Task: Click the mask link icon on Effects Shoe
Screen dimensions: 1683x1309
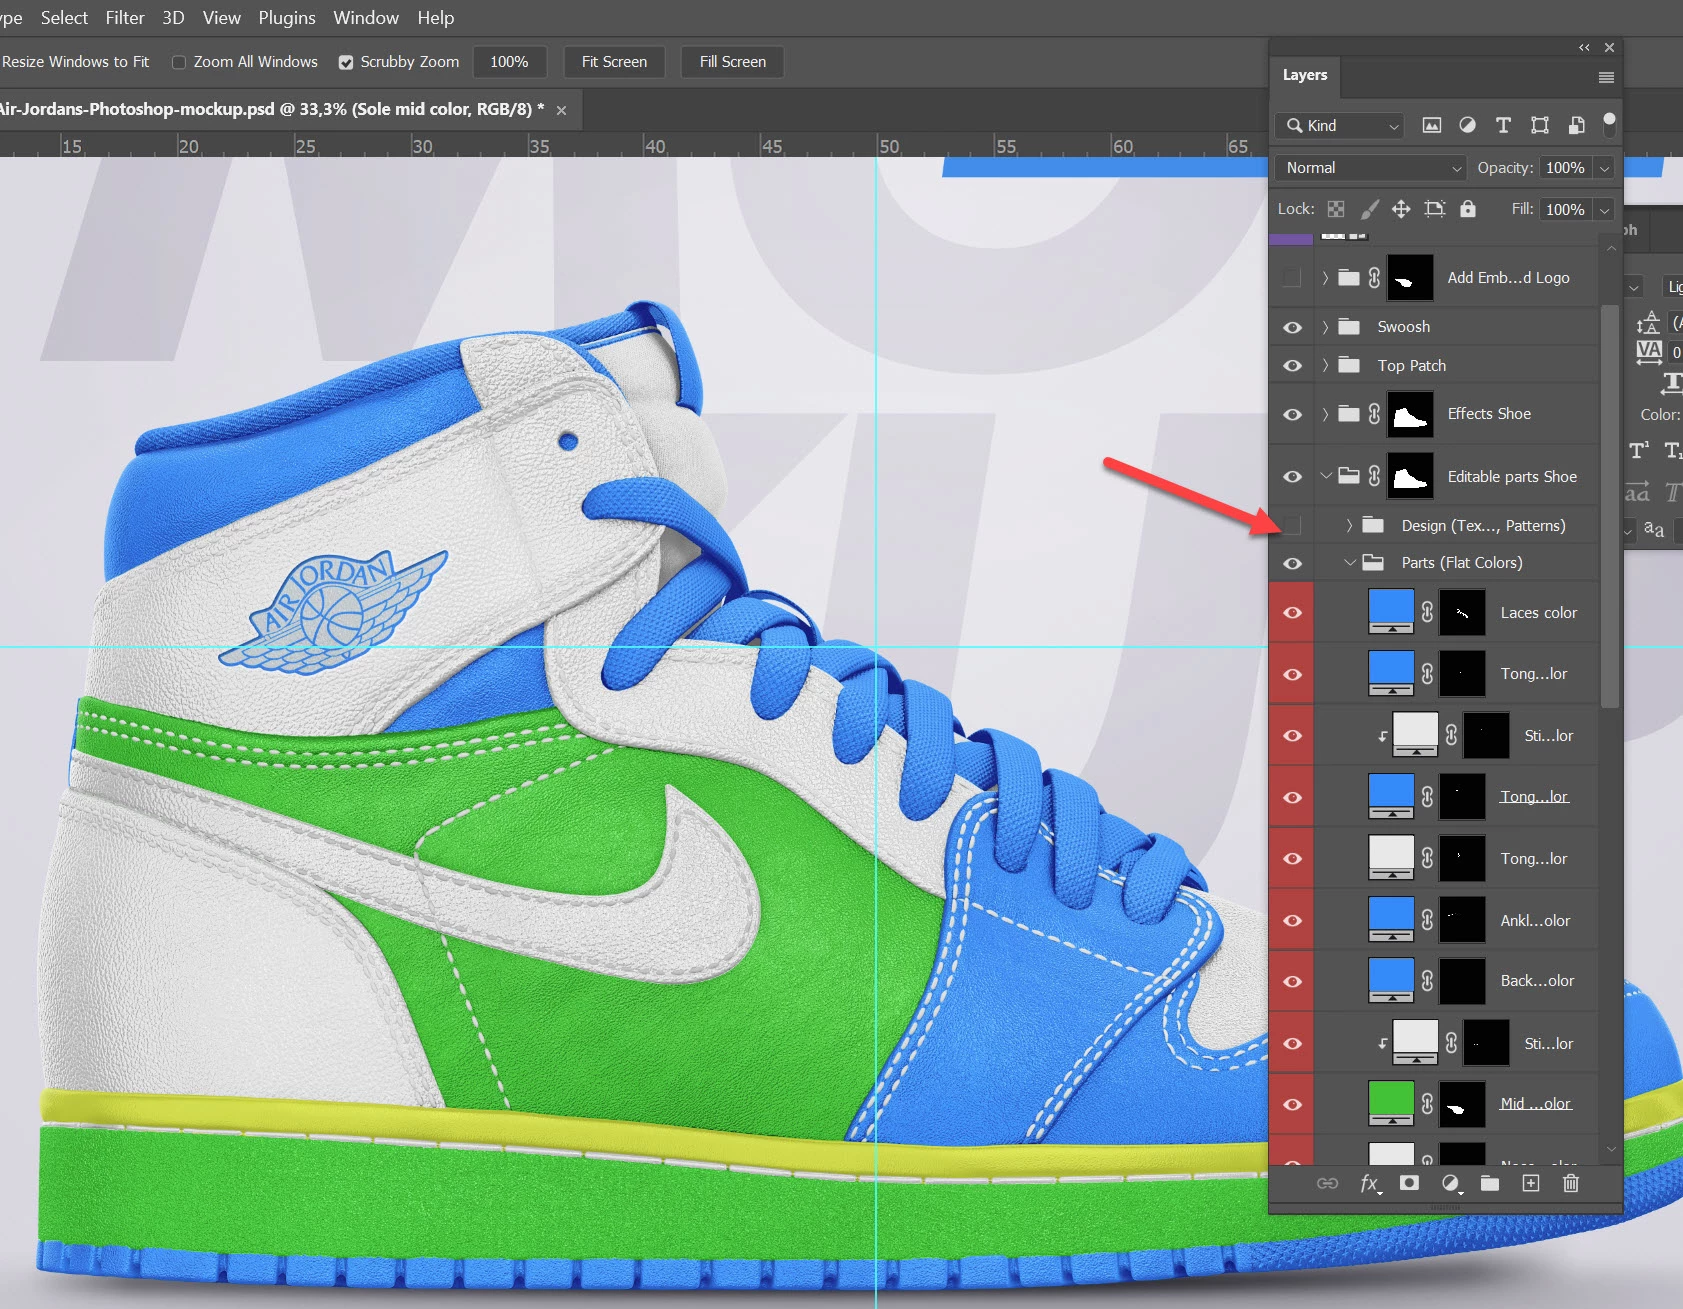Action: 1375,414
